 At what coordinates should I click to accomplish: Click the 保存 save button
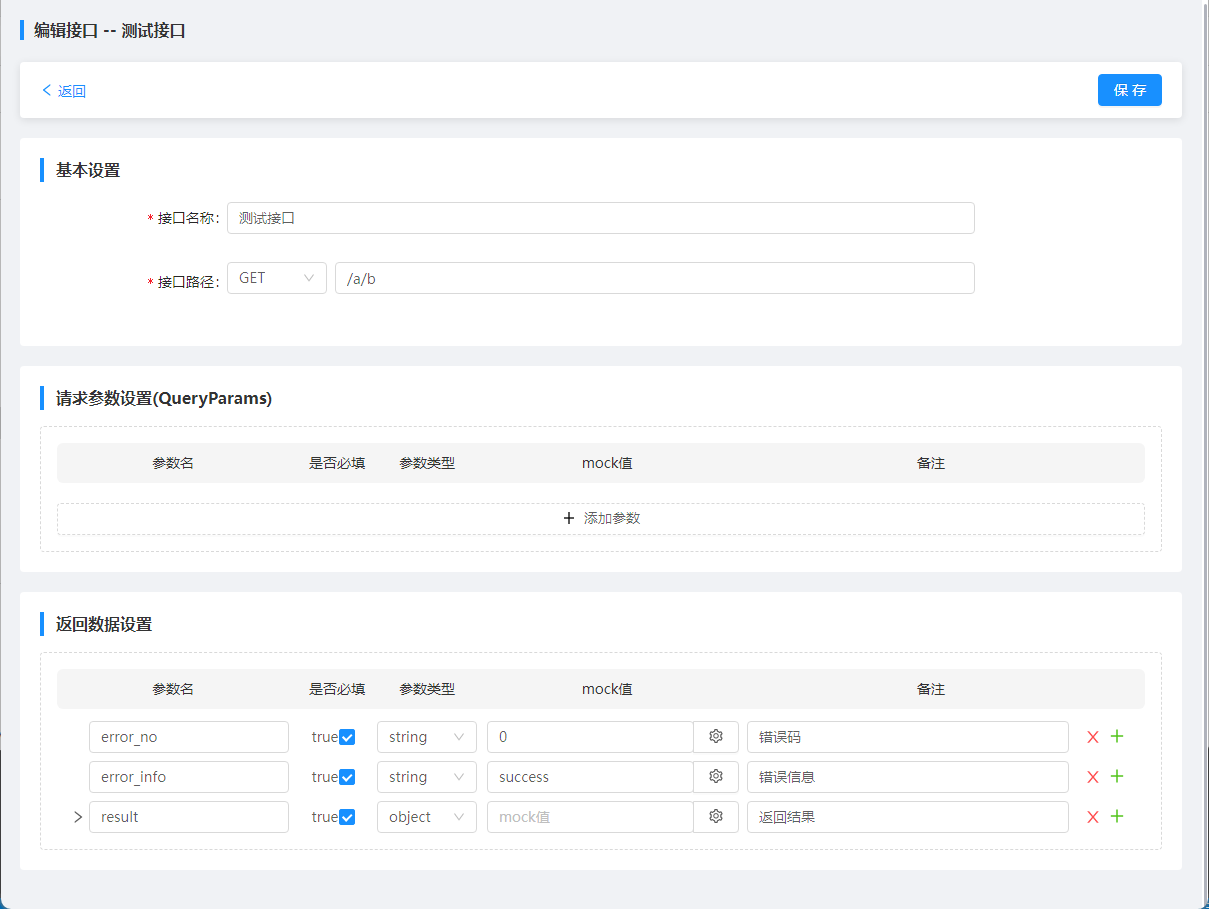click(1129, 90)
